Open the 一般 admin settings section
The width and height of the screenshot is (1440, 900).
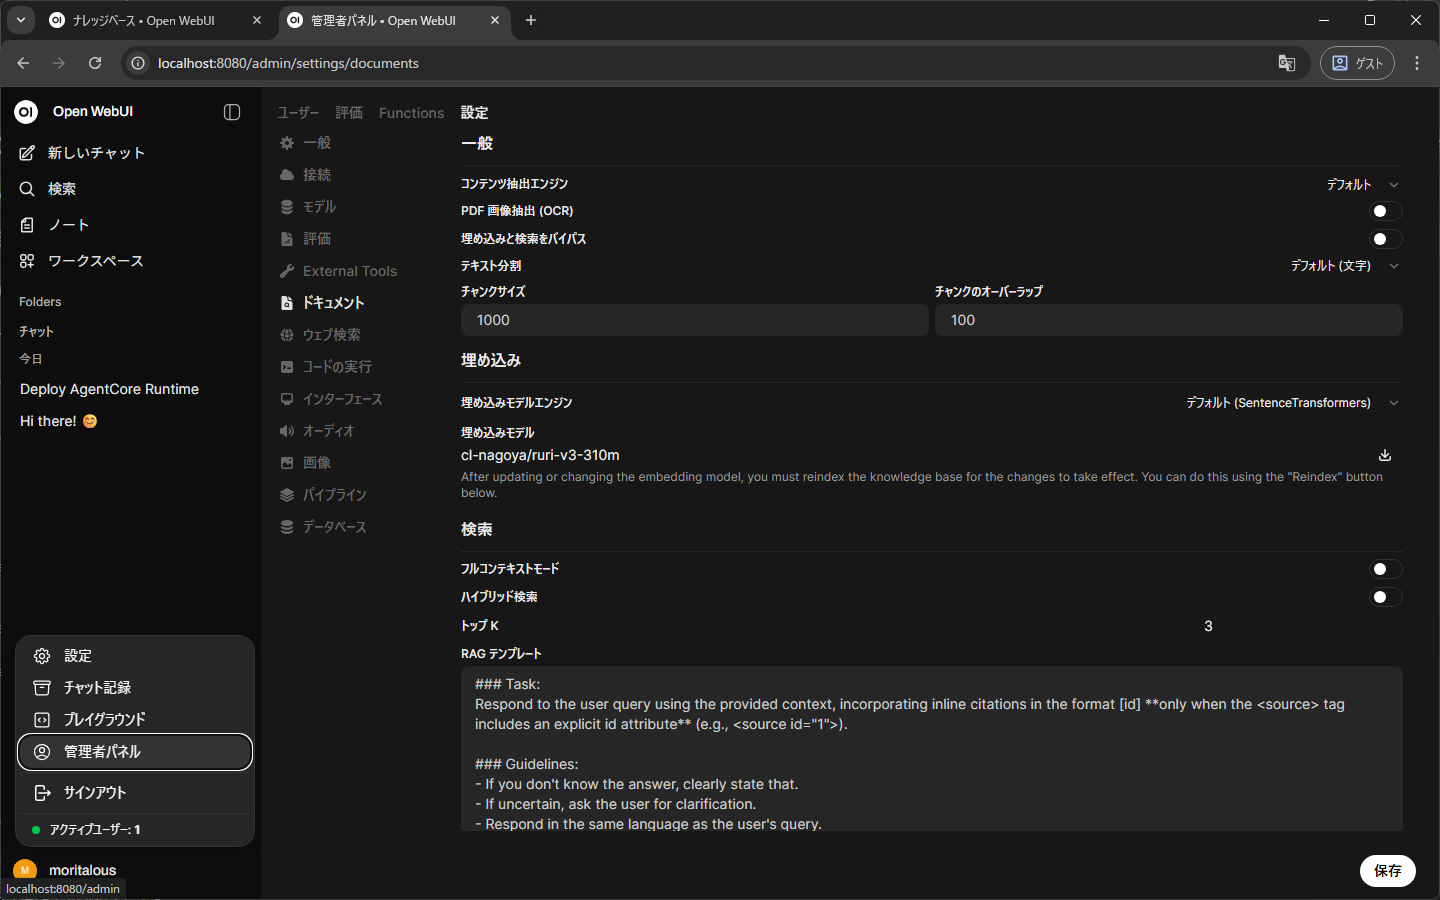306,143
